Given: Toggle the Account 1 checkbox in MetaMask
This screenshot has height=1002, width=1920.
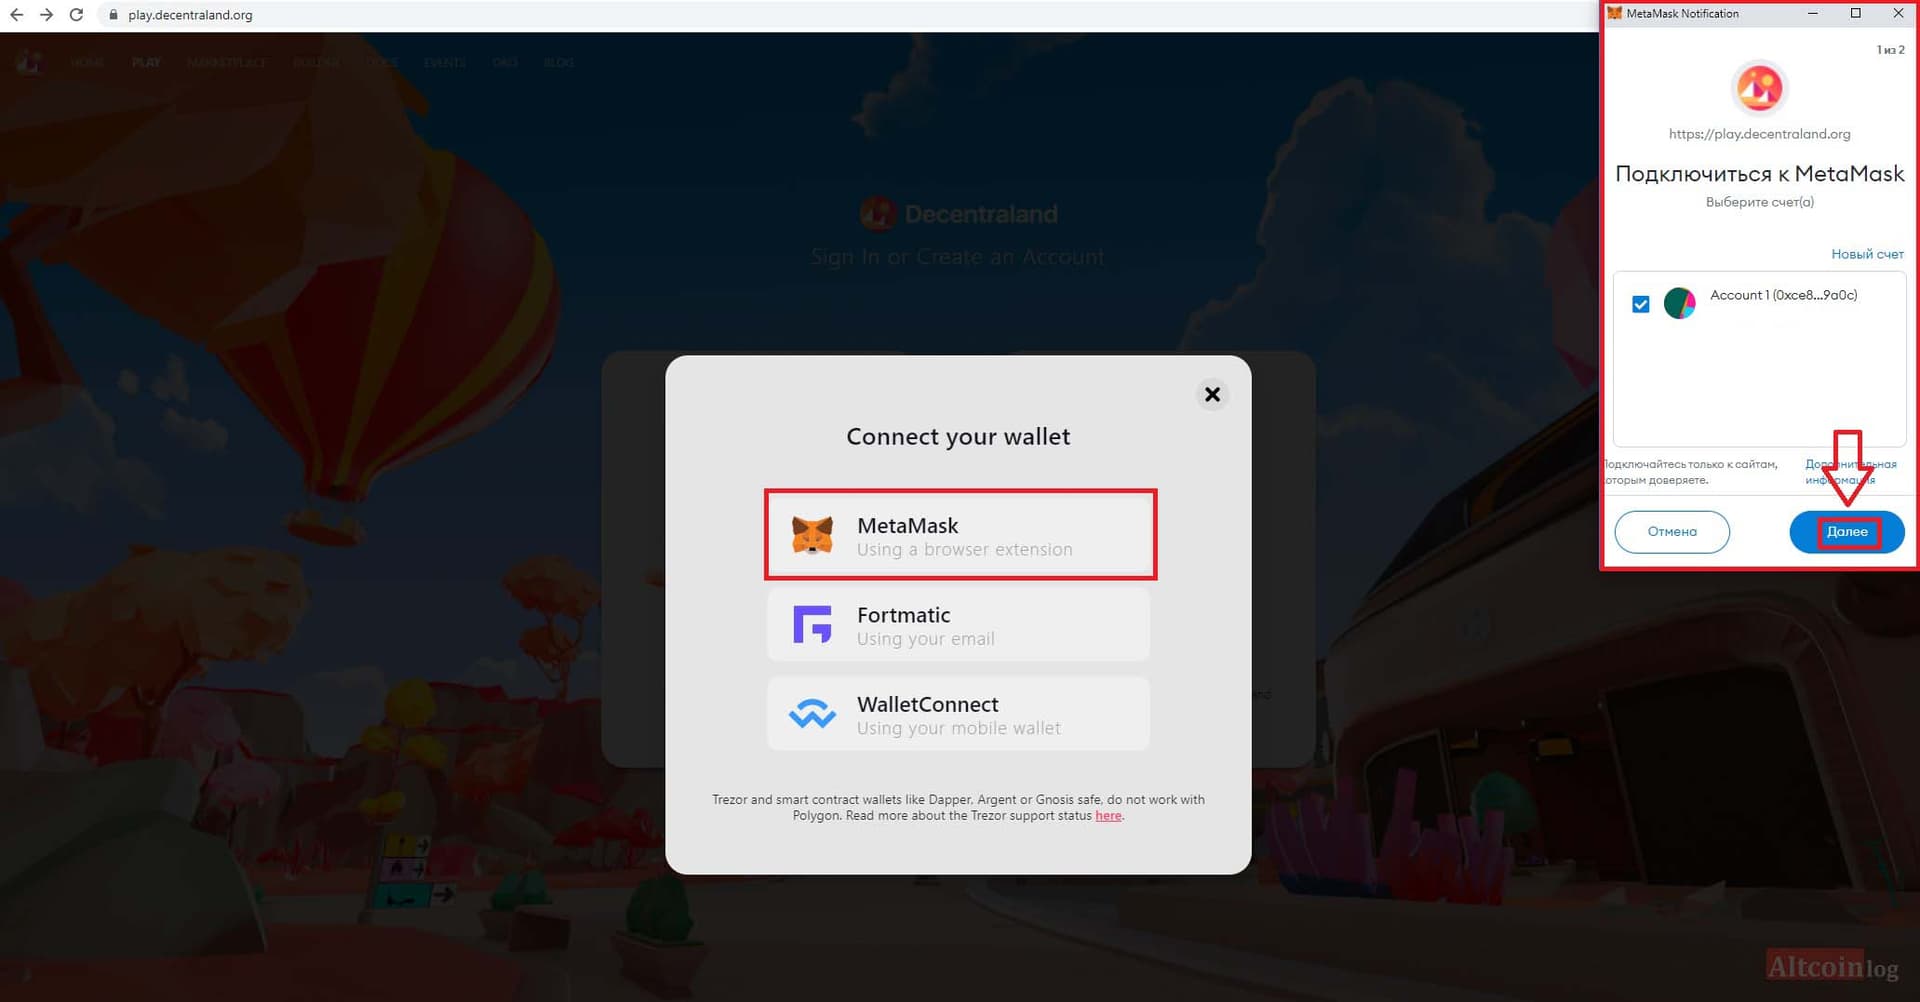Looking at the screenshot, I should click(1640, 304).
